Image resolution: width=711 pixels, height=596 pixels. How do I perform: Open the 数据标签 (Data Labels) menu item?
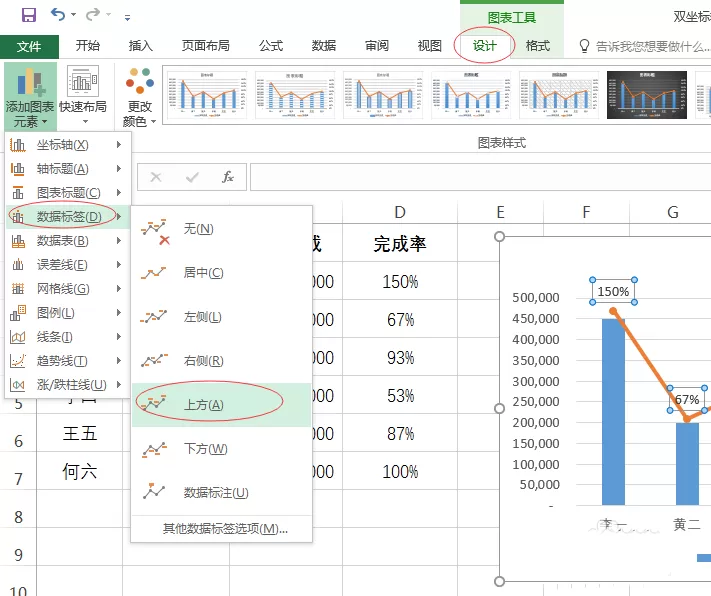click(x=67, y=217)
